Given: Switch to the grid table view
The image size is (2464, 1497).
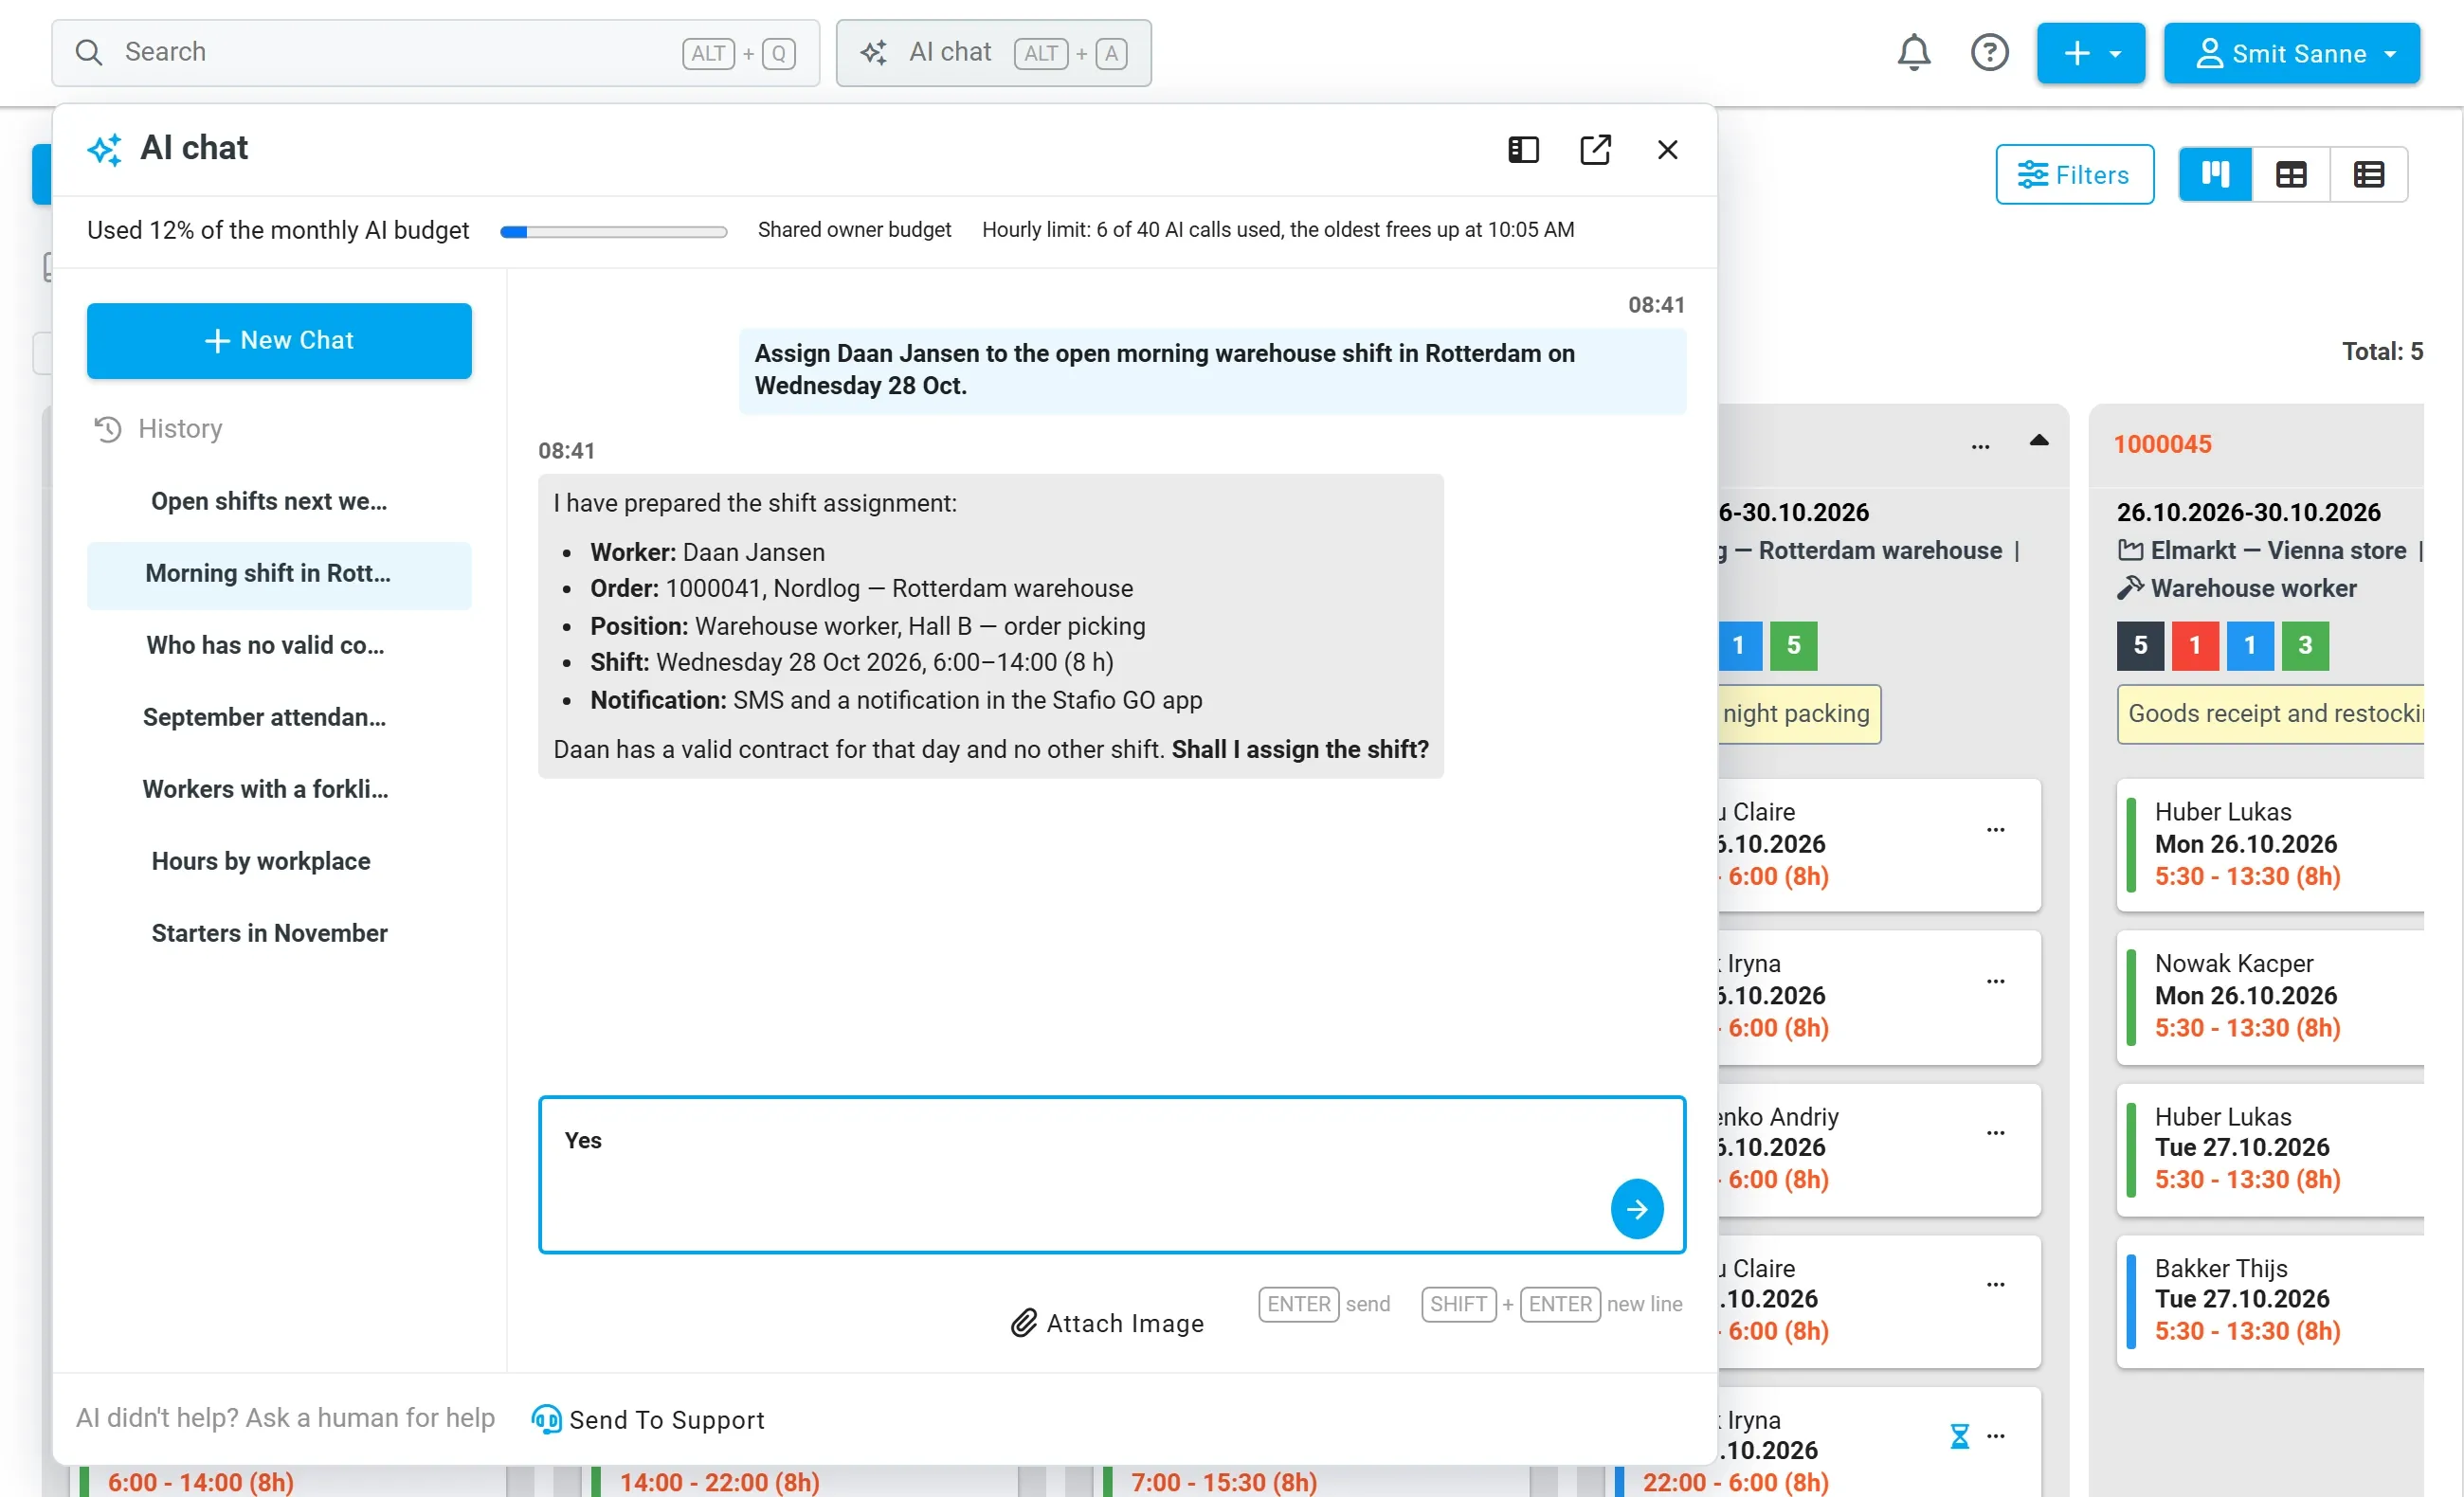Looking at the screenshot, I should click(x=2290, y=175).
